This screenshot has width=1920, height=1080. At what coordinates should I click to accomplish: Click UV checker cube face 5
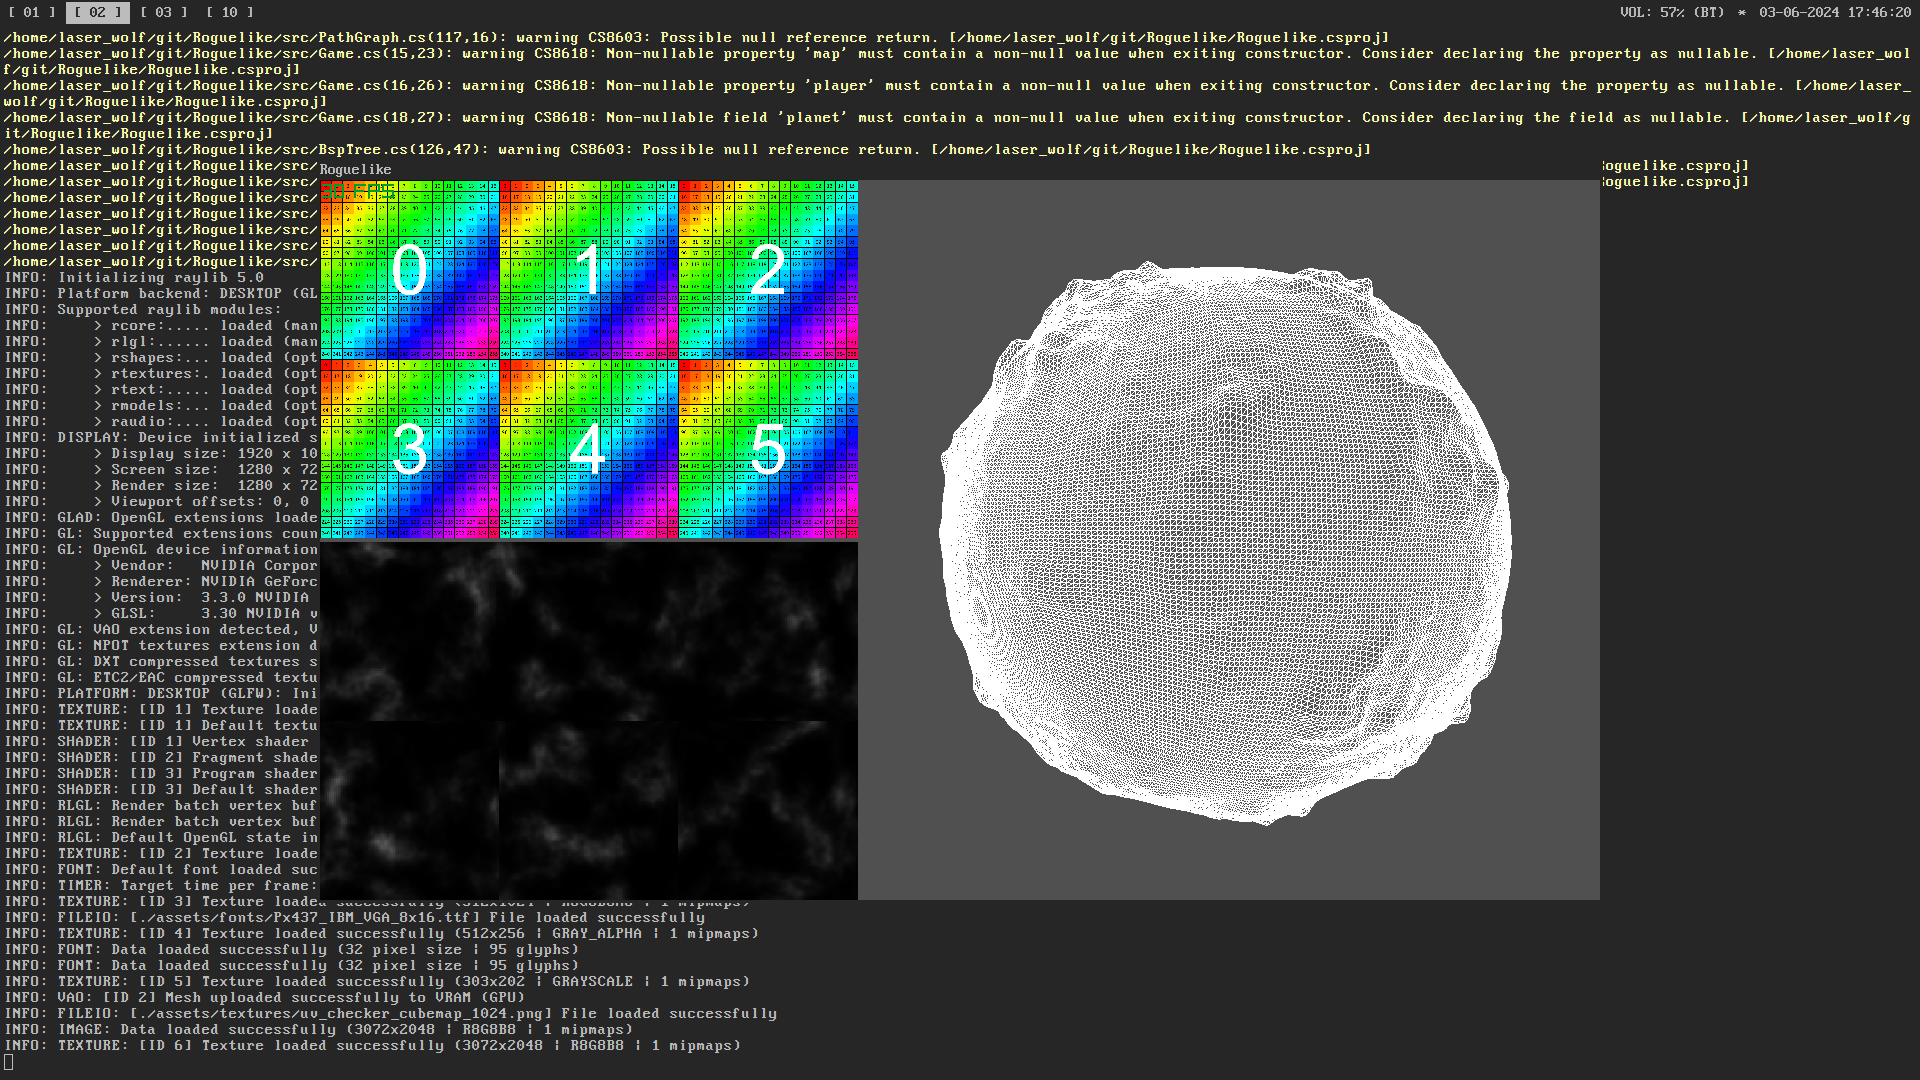point(767,449)
